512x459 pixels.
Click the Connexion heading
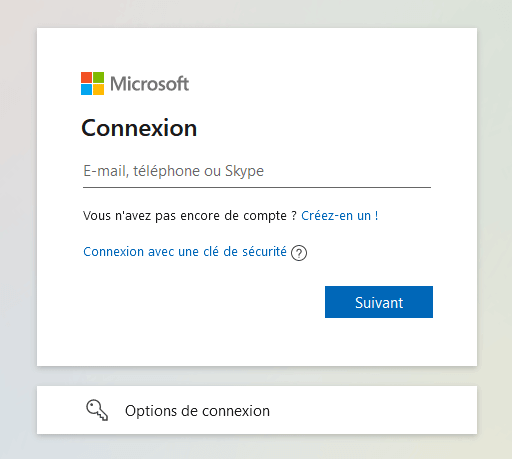(x=139, y=128)
